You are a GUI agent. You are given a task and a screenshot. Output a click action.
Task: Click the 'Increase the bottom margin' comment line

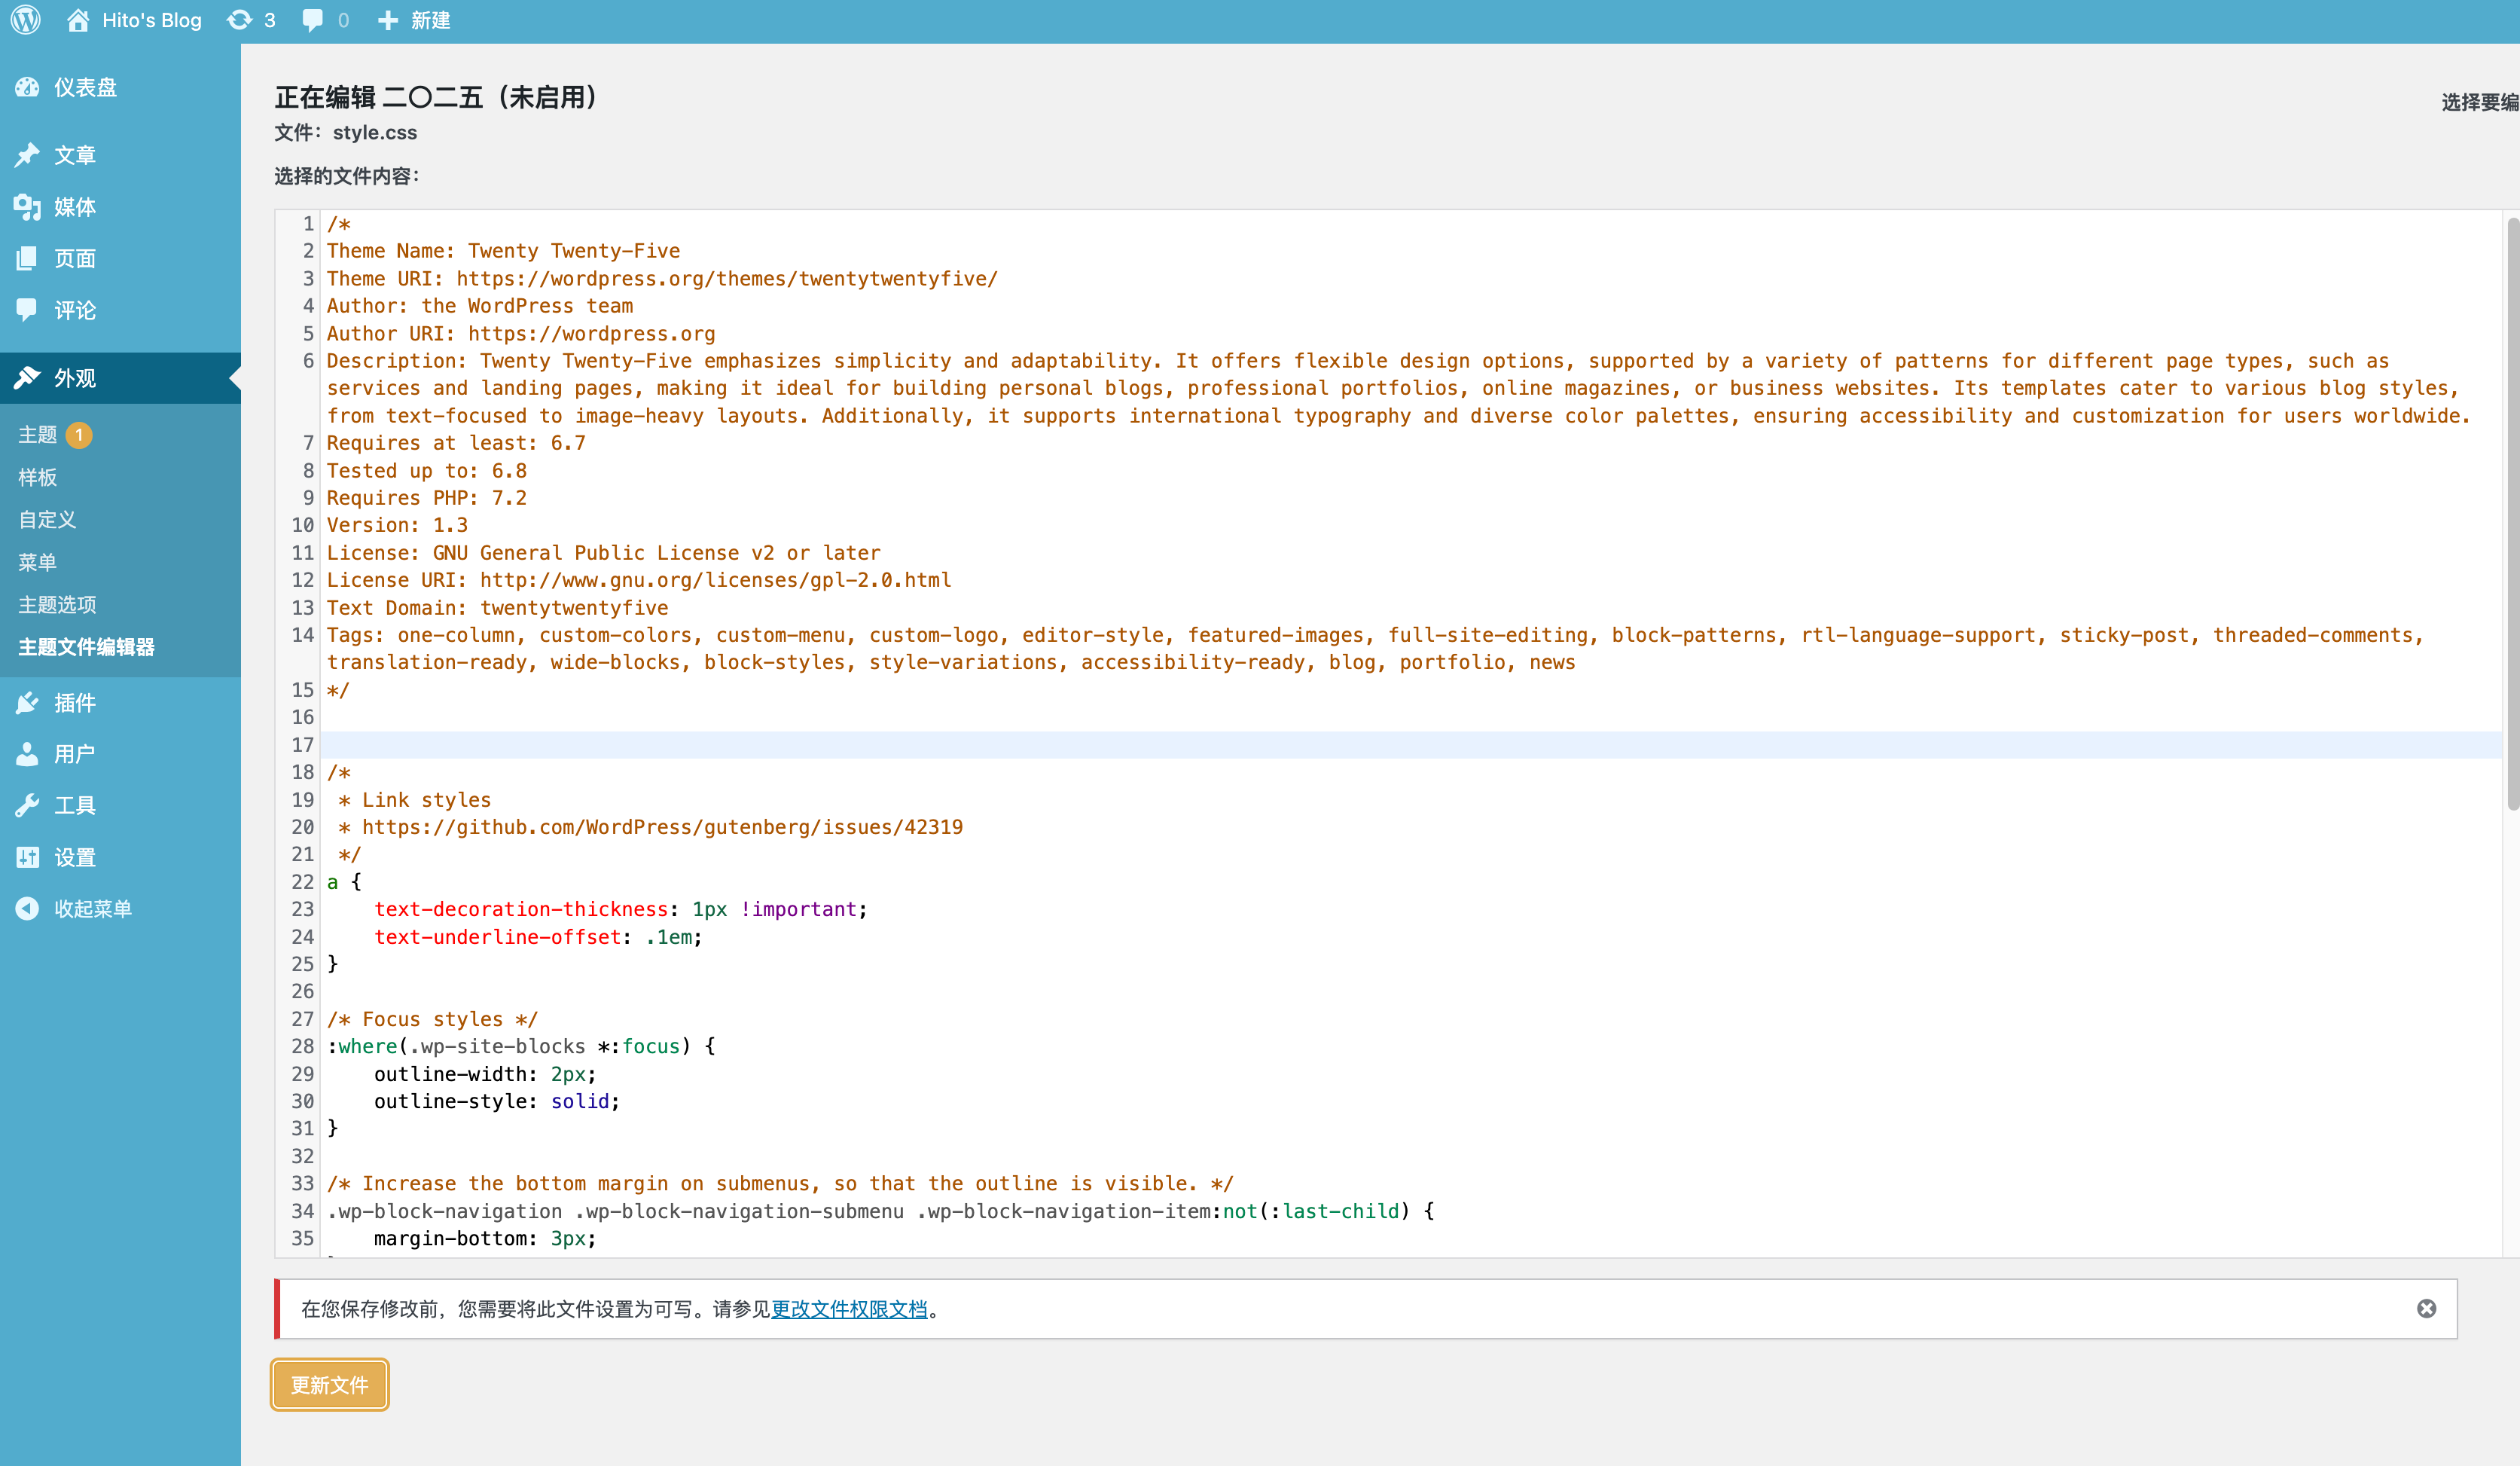click(x=780, y=1183)
